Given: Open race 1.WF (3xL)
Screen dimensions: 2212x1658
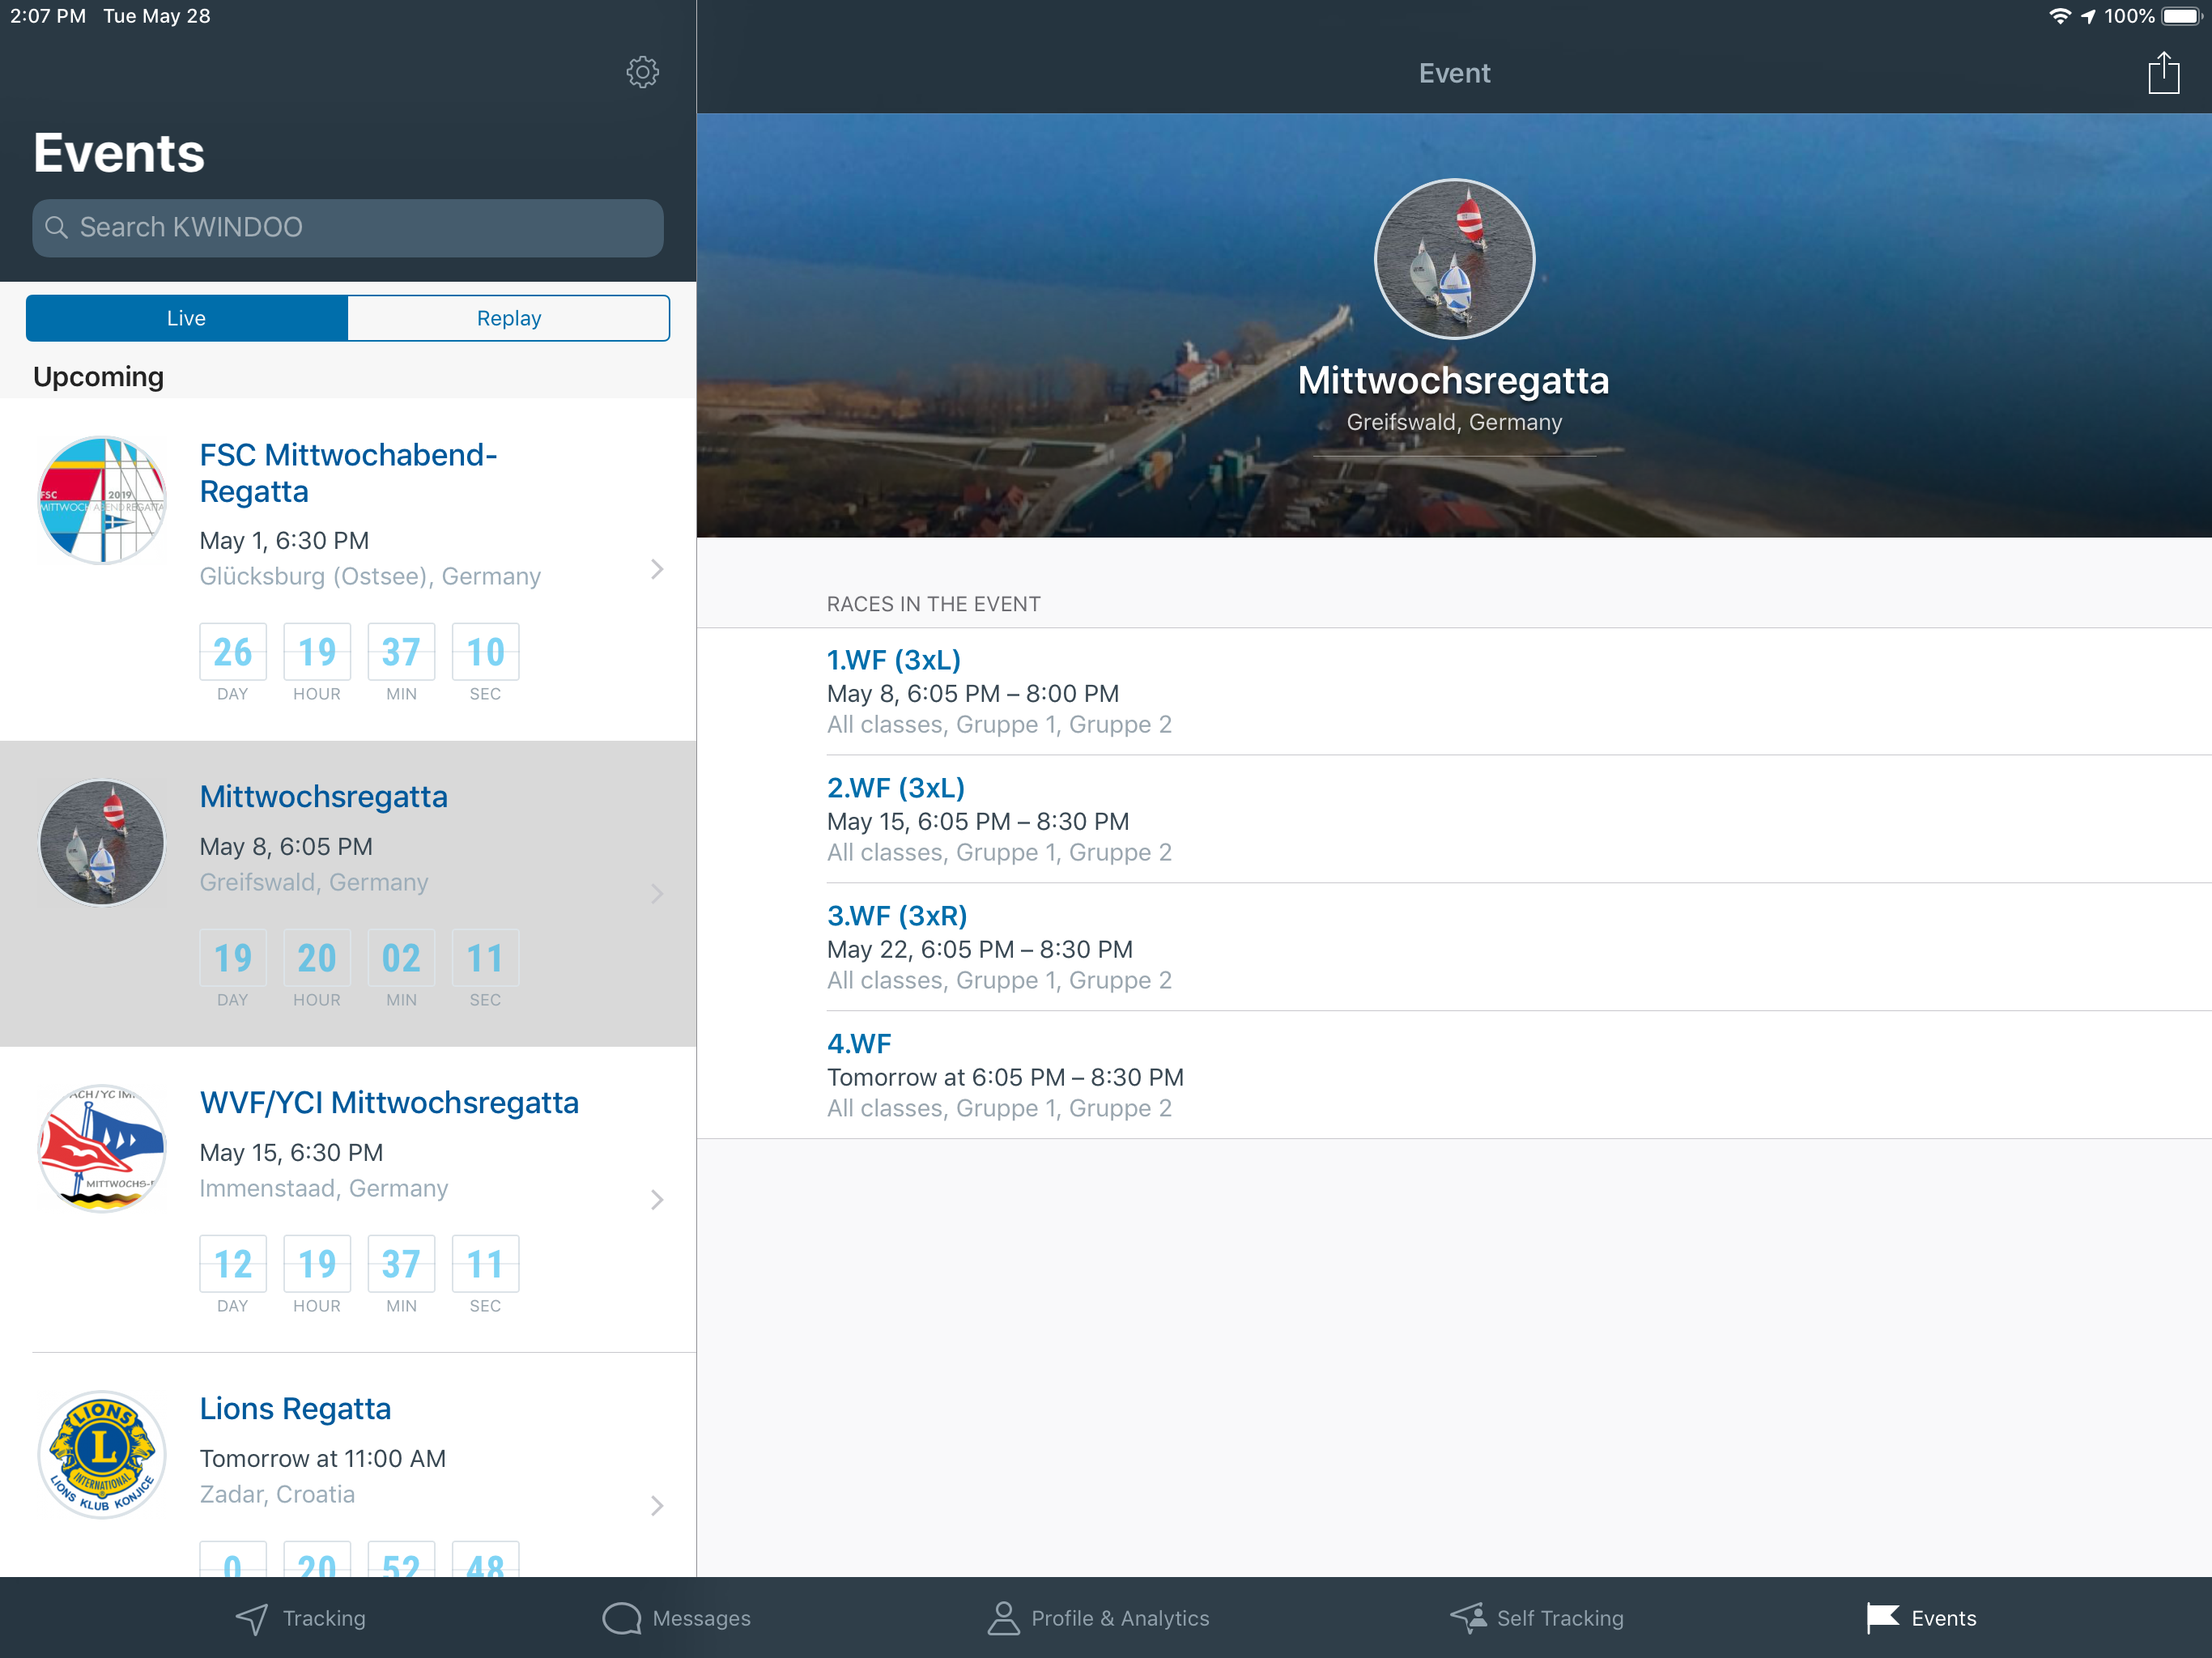Looking at the screenshot, I should click(x=893, y=660).
